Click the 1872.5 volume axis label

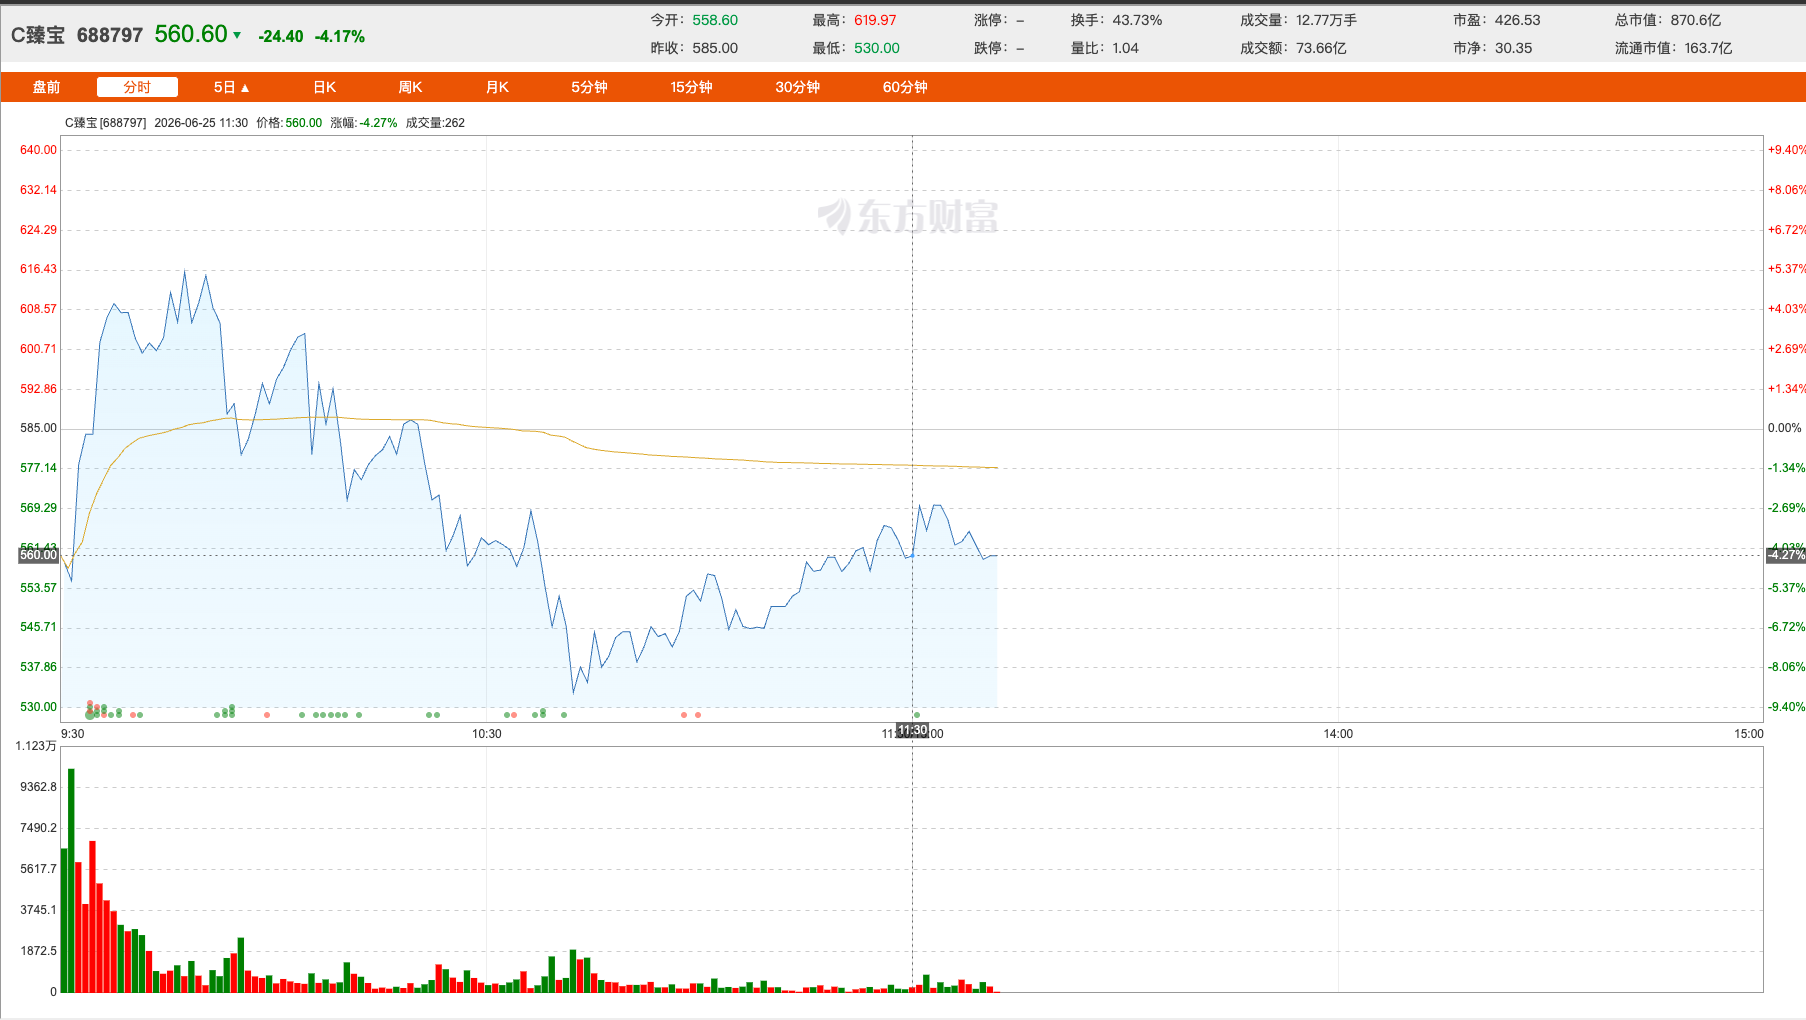coord(38,951)
